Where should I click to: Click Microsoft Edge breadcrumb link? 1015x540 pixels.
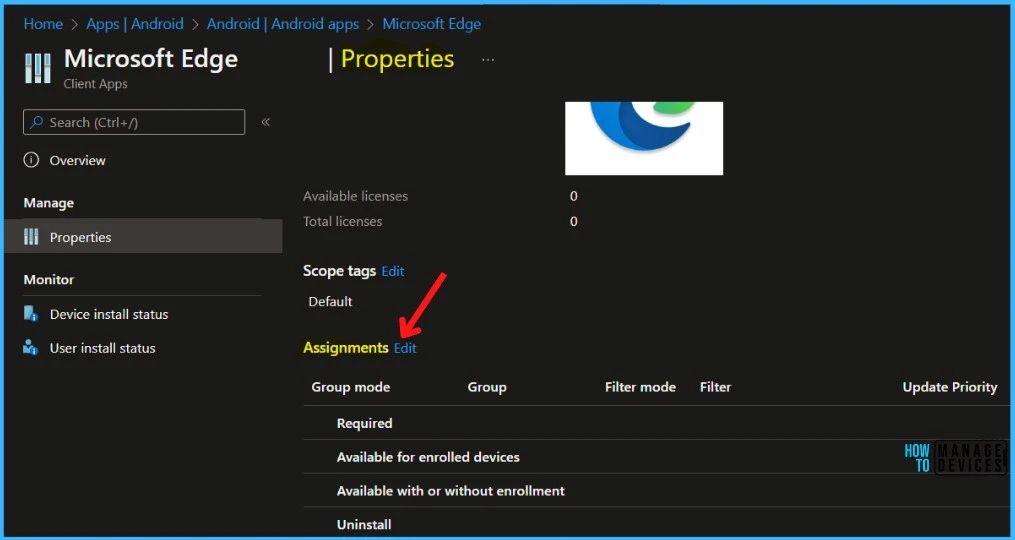(432, 25)
